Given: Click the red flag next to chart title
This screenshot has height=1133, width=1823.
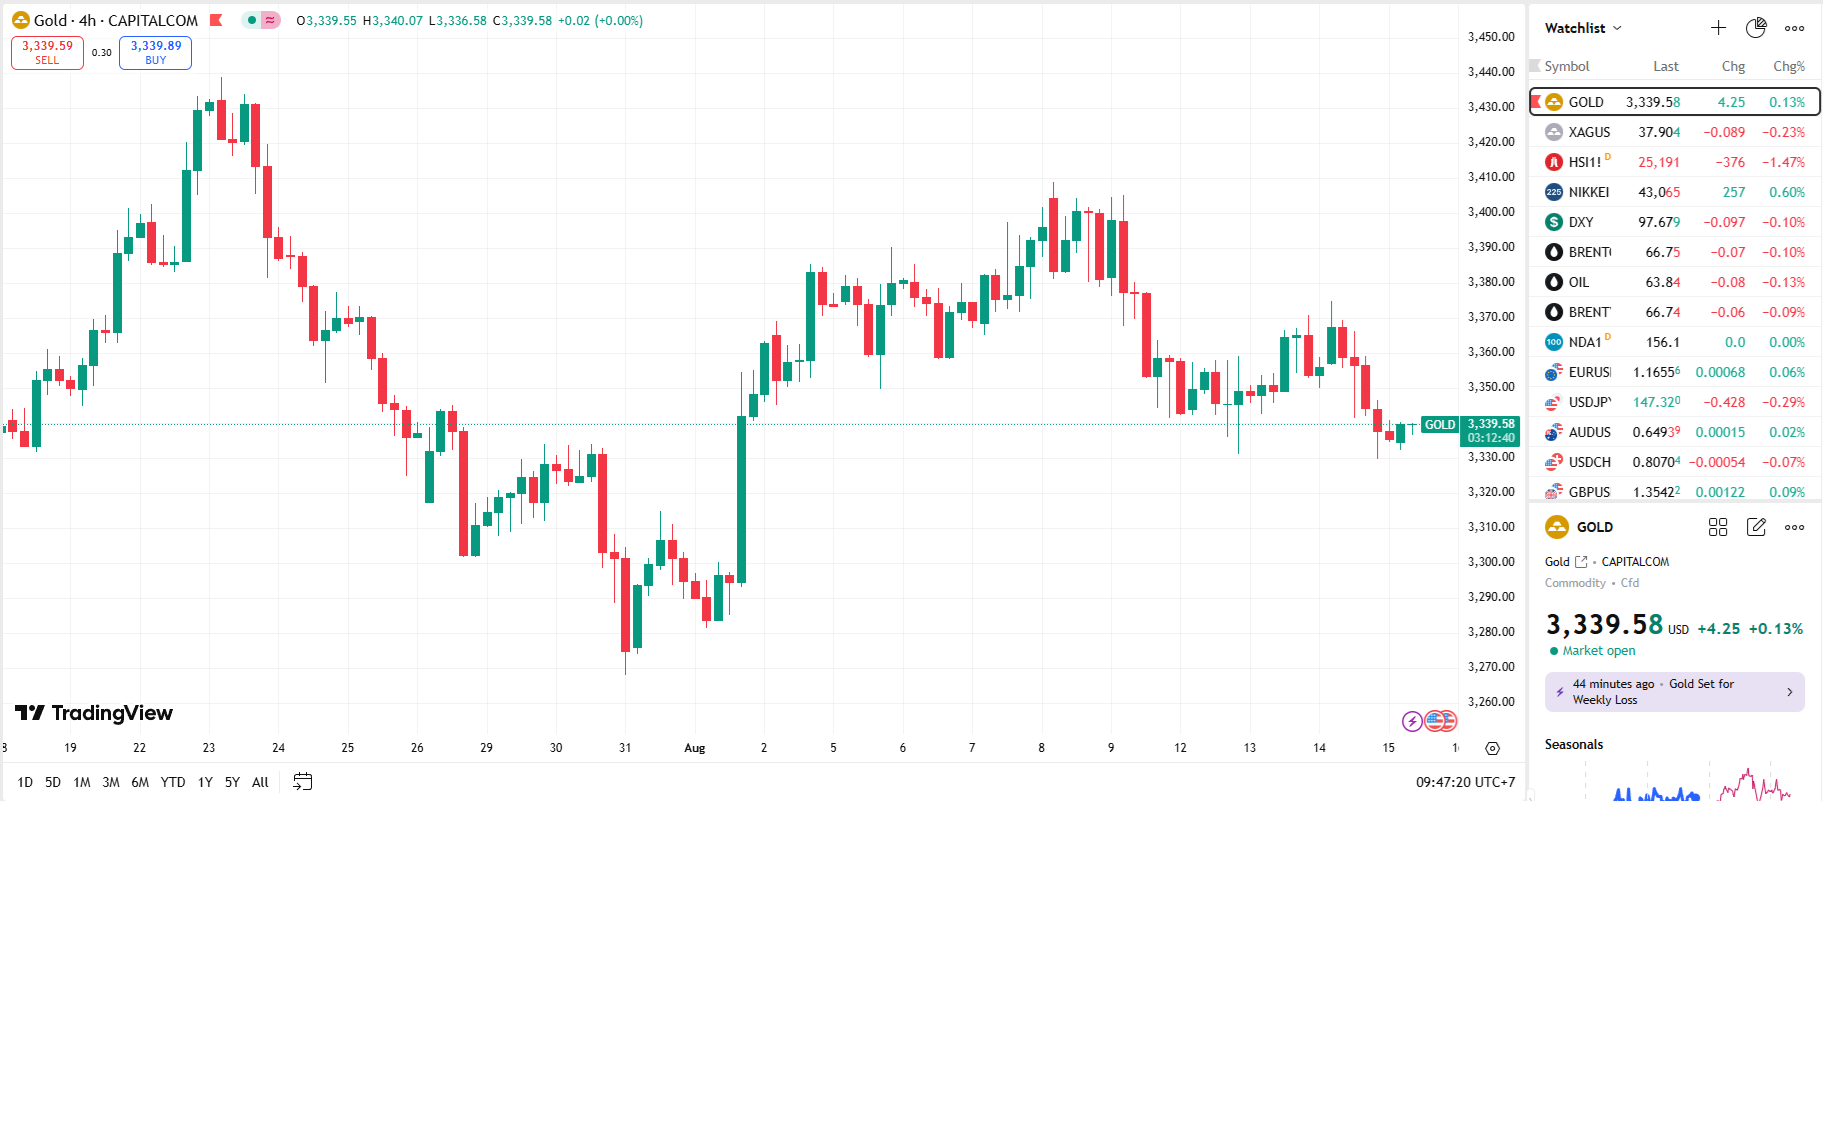Looking at the screenshot, I should coord(216,20).
